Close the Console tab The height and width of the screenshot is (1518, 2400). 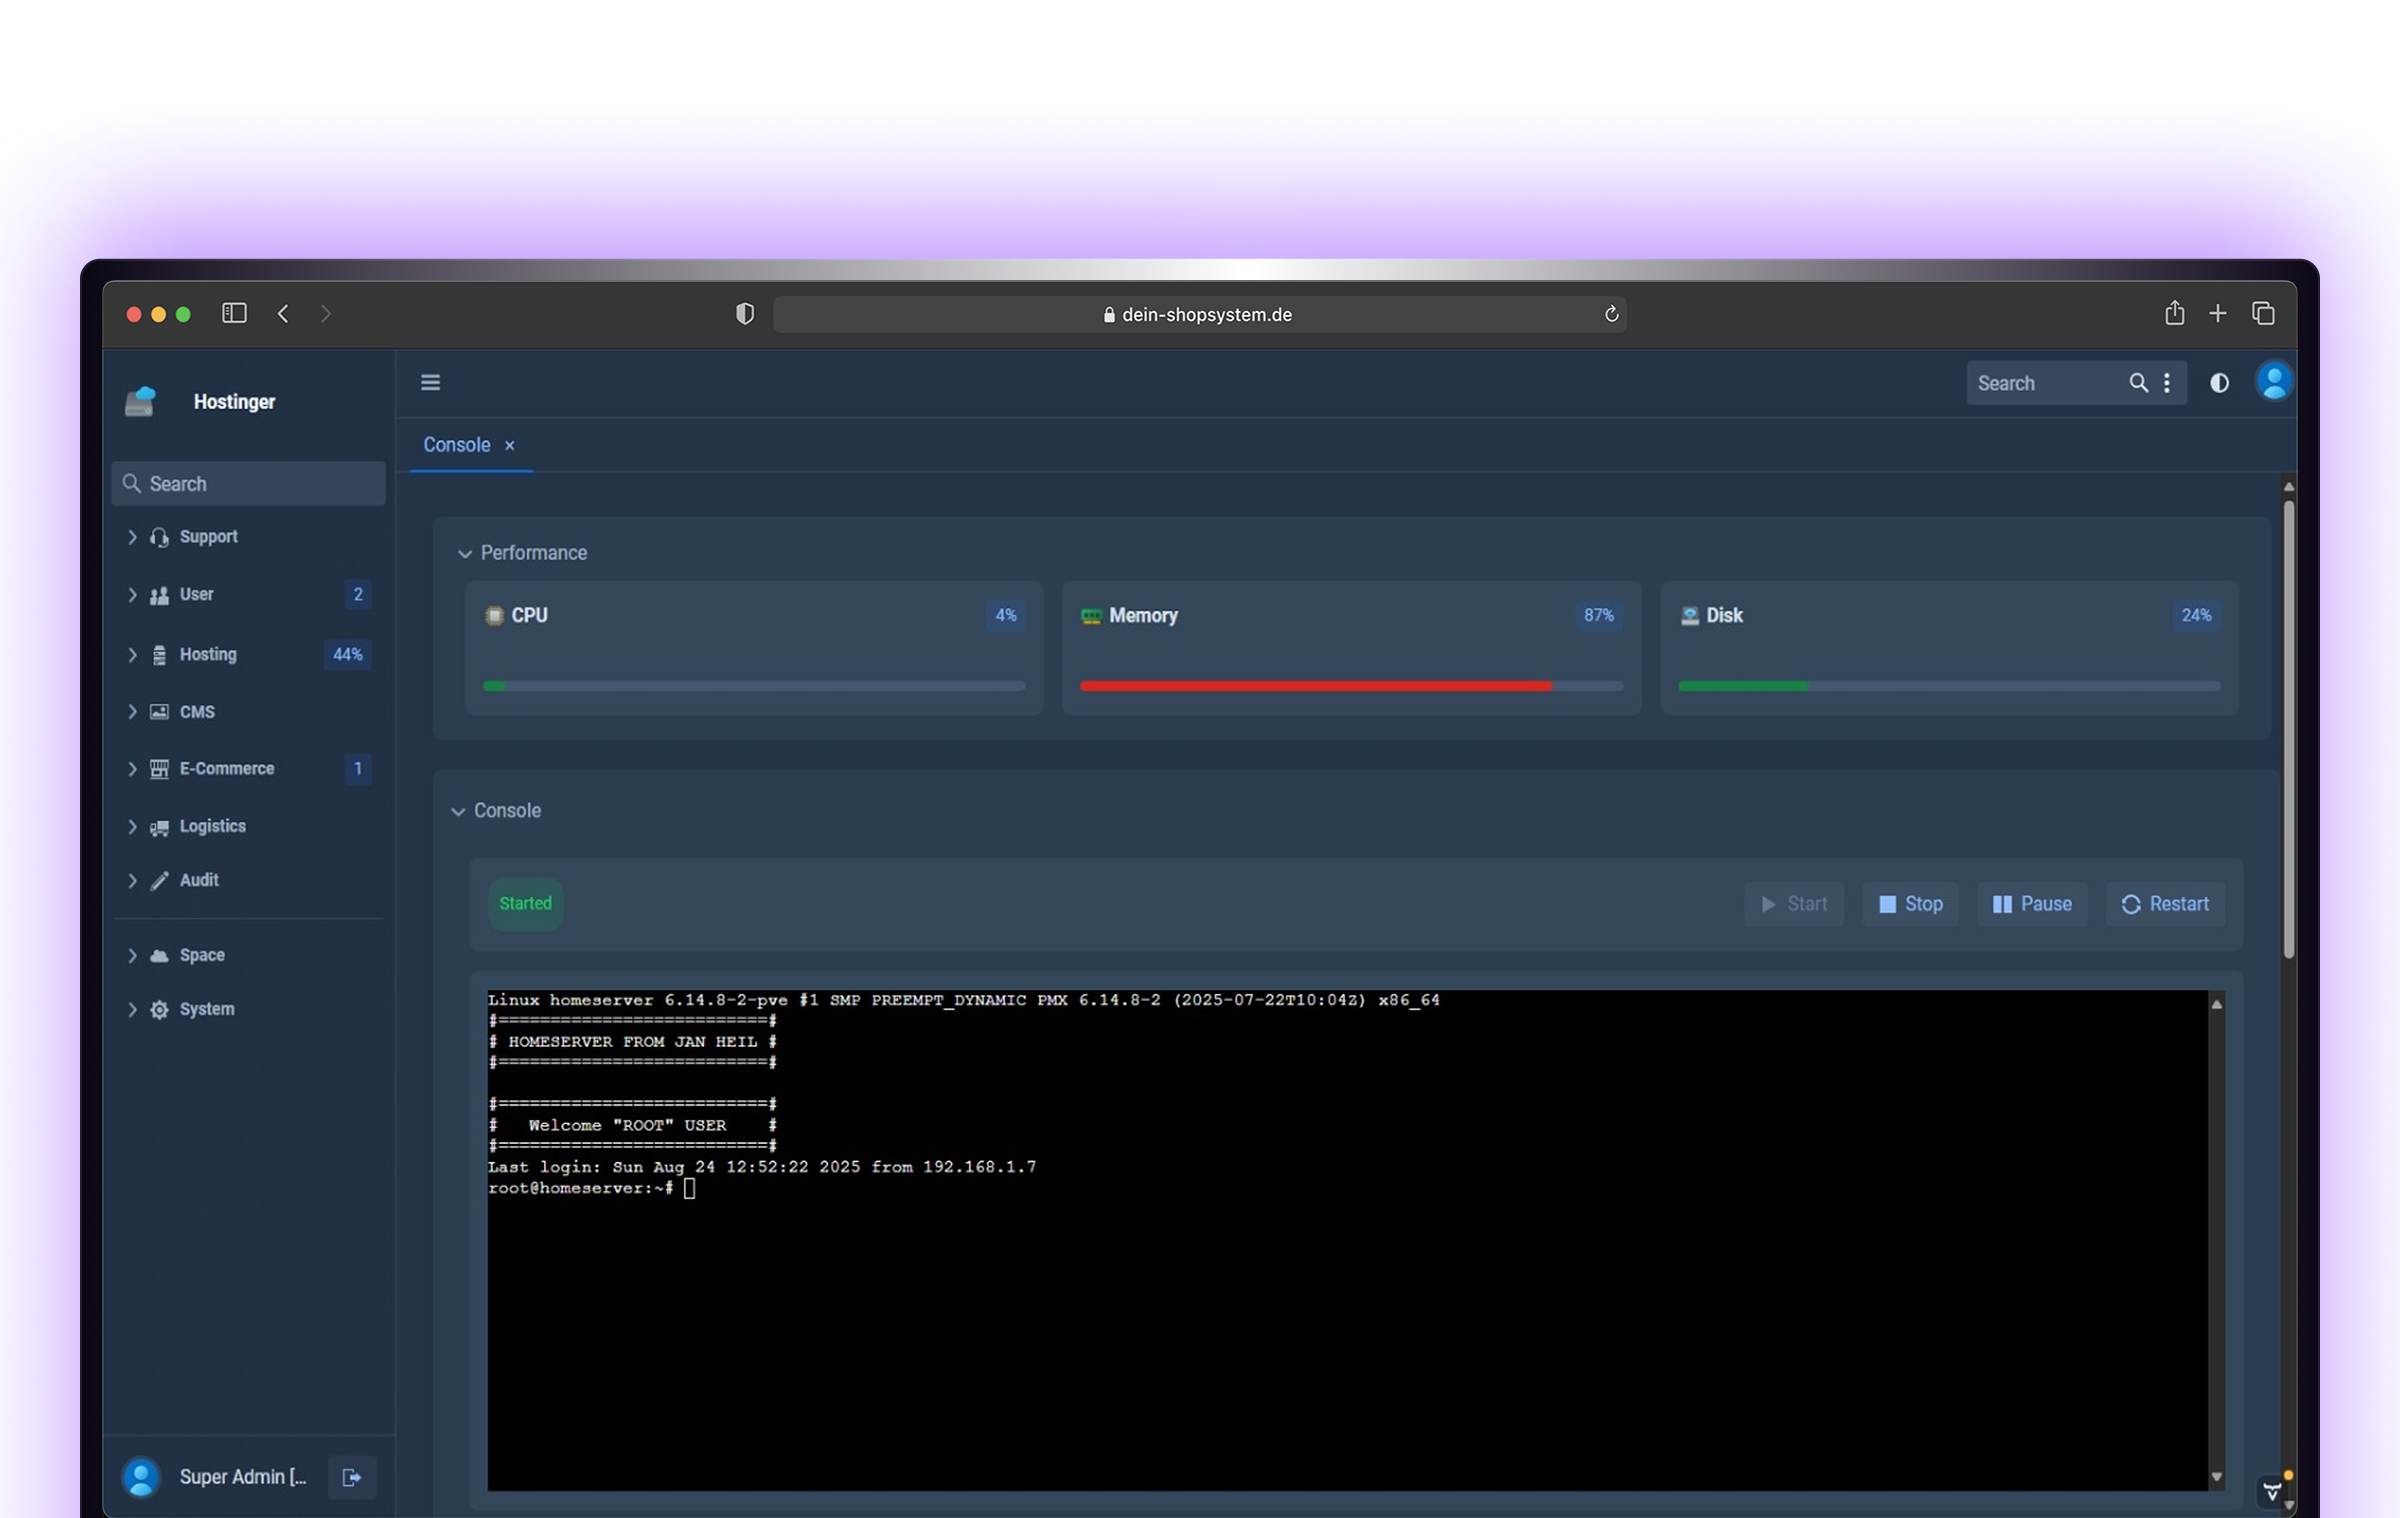(509, 446)
